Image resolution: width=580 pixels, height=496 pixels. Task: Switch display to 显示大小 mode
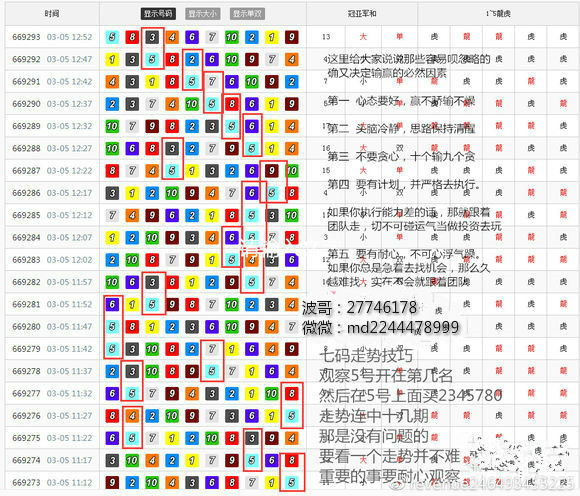[203, 14]
